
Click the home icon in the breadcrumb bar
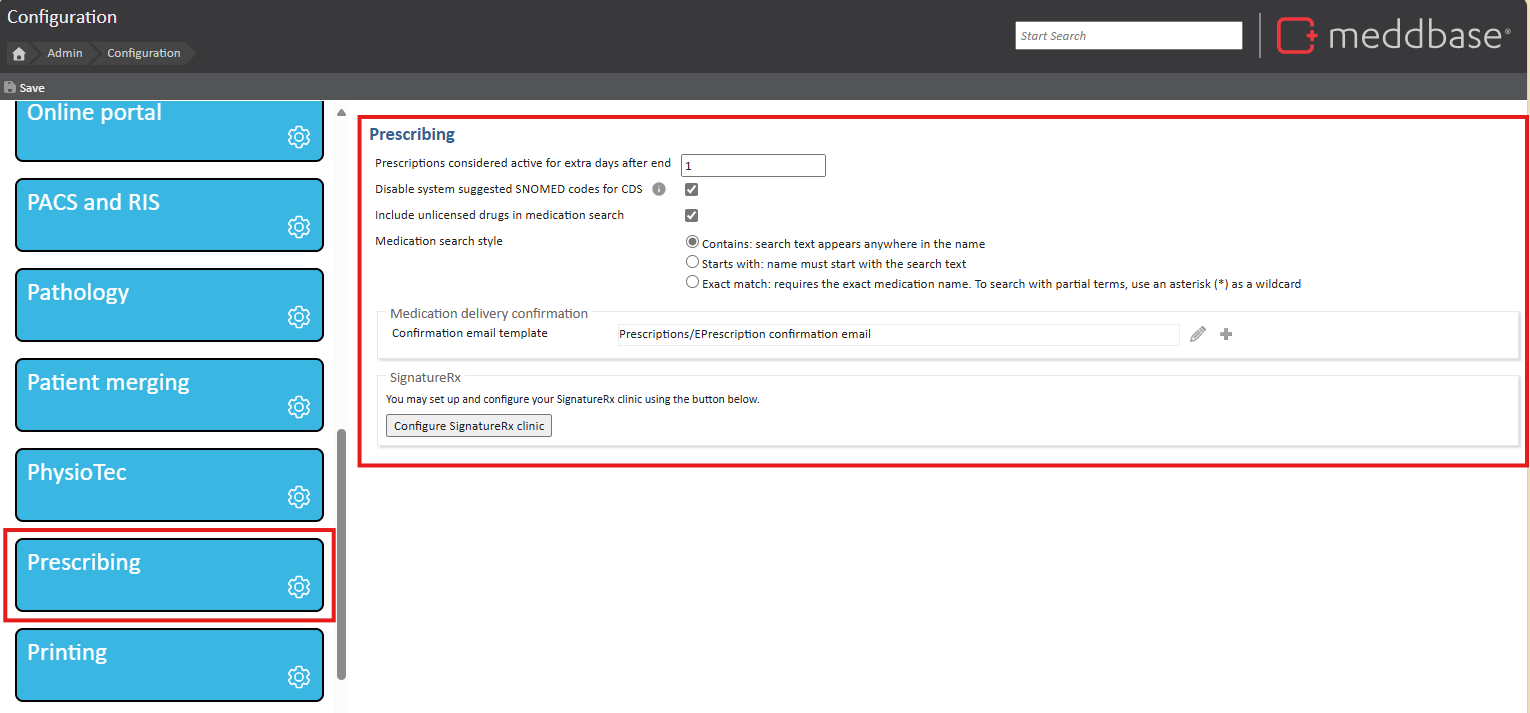pyautogui.click(x=17, y=53)
